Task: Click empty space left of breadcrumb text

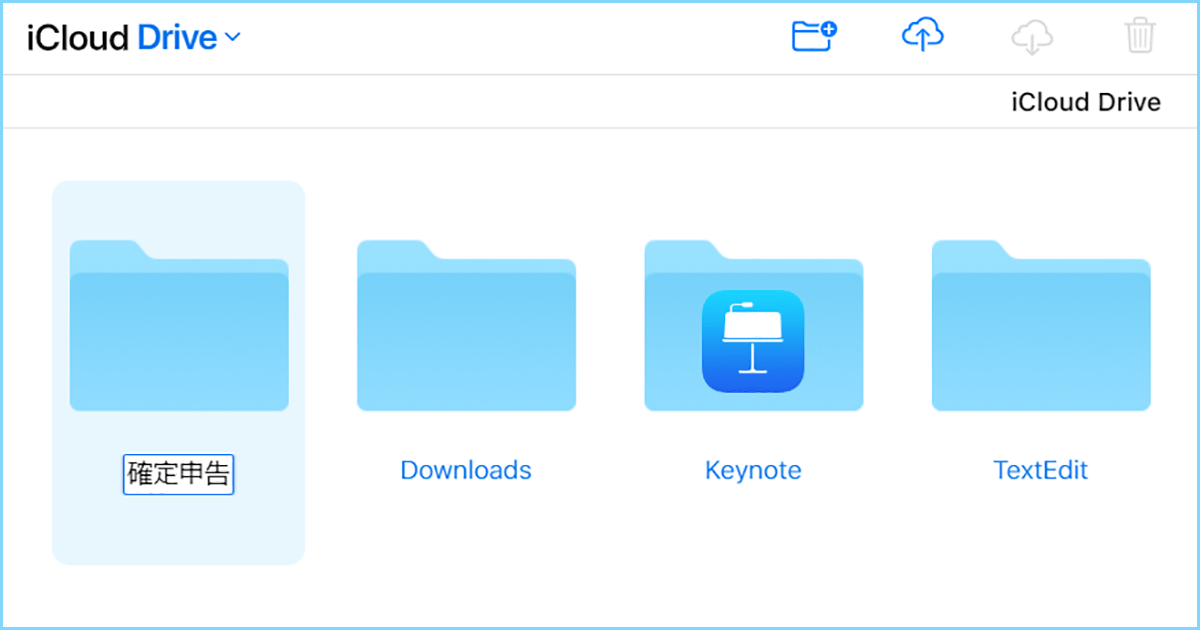Action: click(500, 102)
